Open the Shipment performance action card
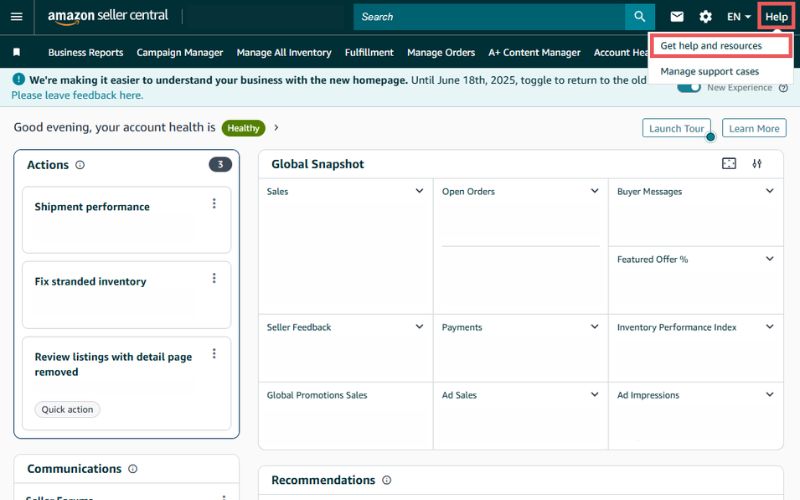800x500 pixels. click(127, 219)
